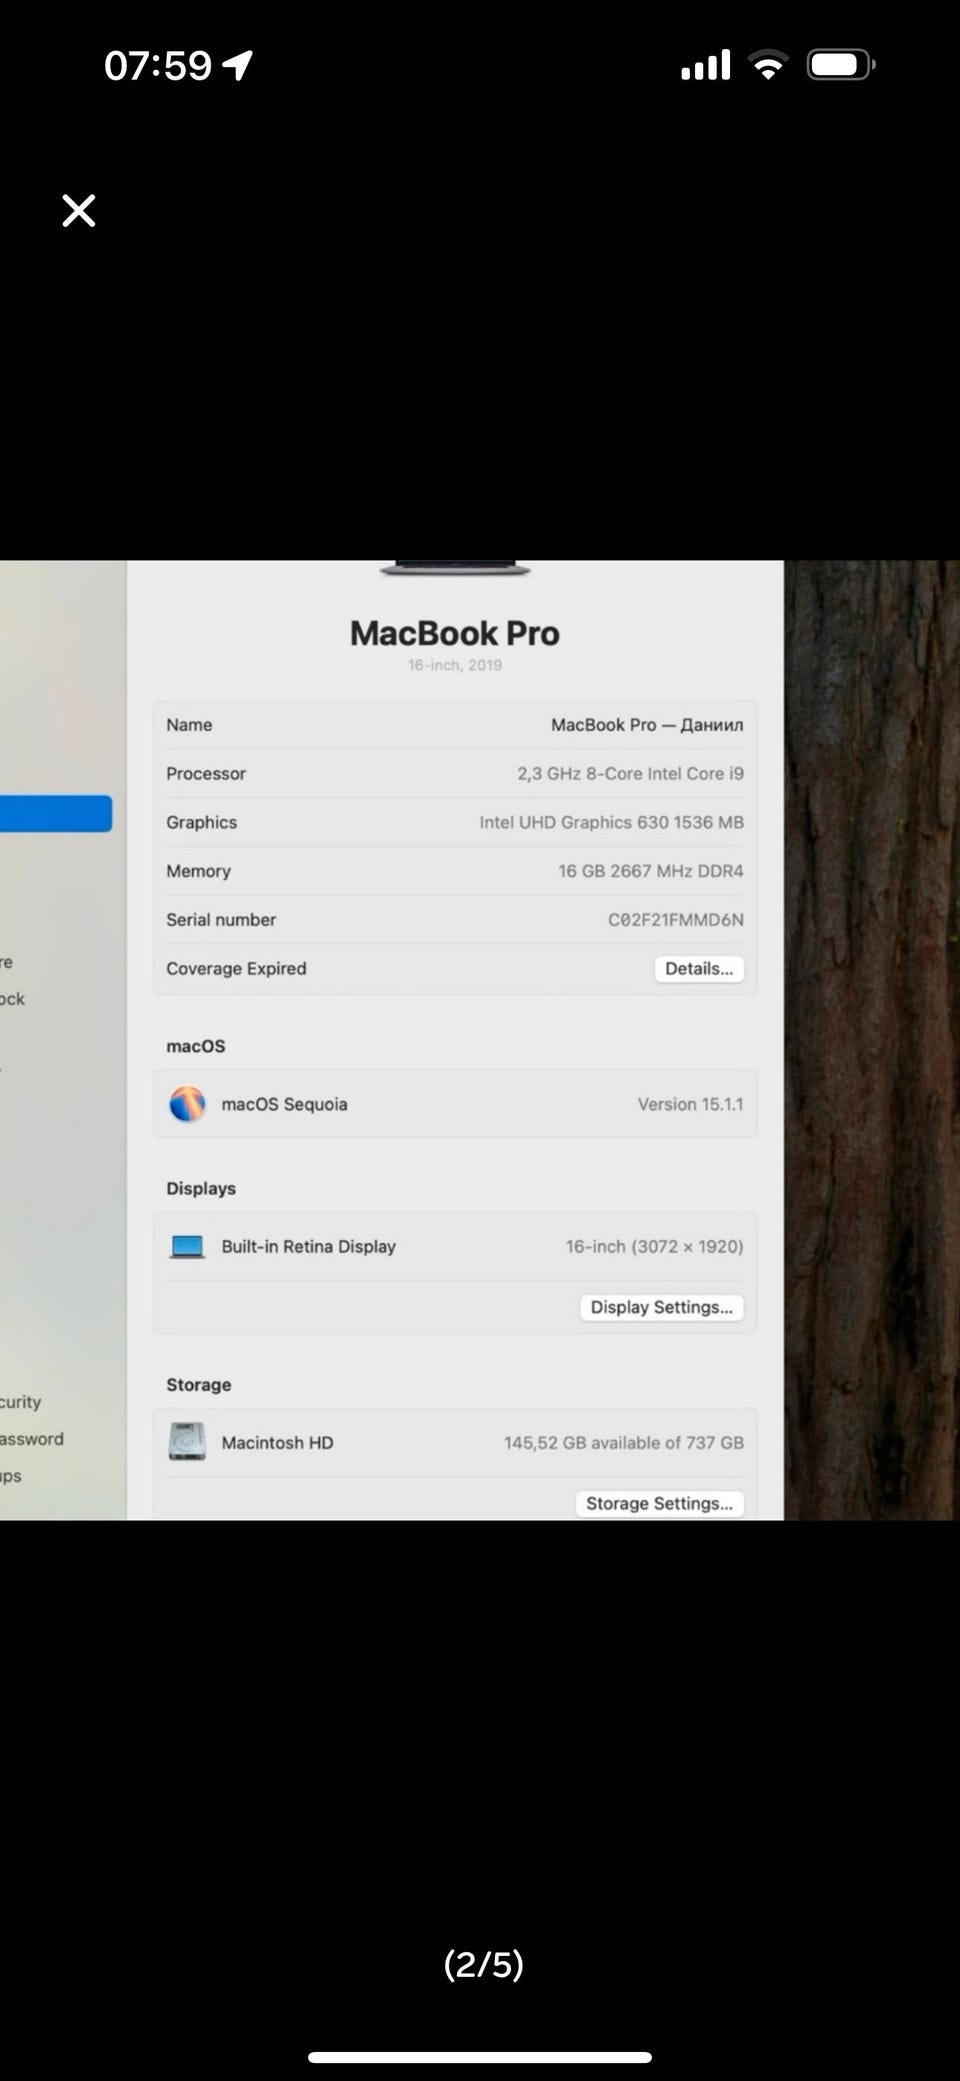
Task: Open Display Settings button
Action: tap(661, 1307)
